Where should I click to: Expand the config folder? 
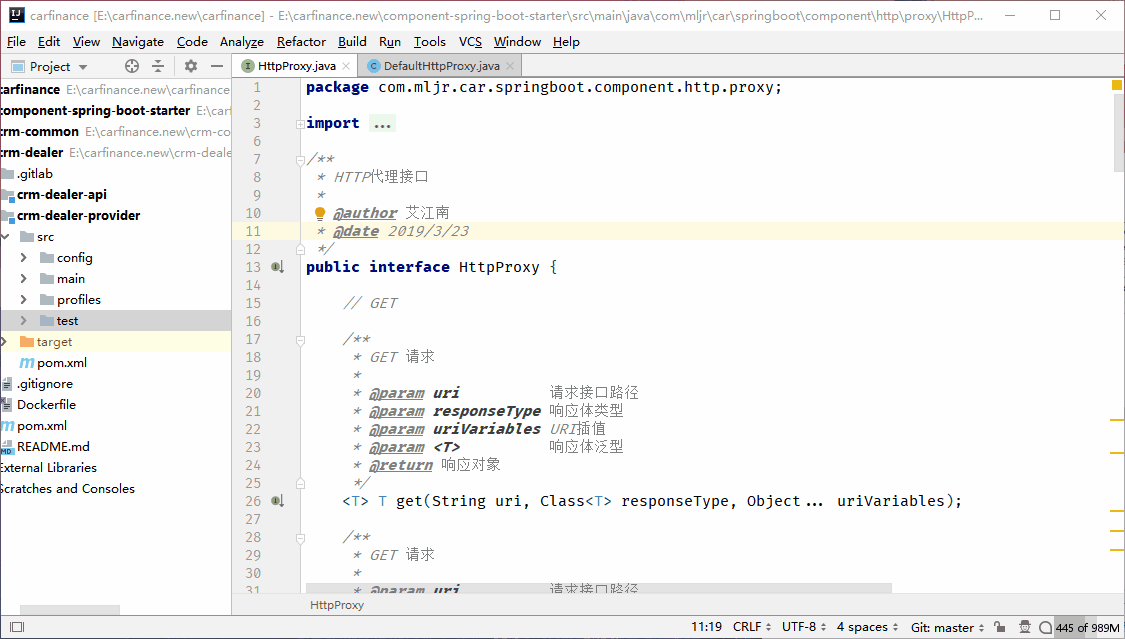pos(24,258)
